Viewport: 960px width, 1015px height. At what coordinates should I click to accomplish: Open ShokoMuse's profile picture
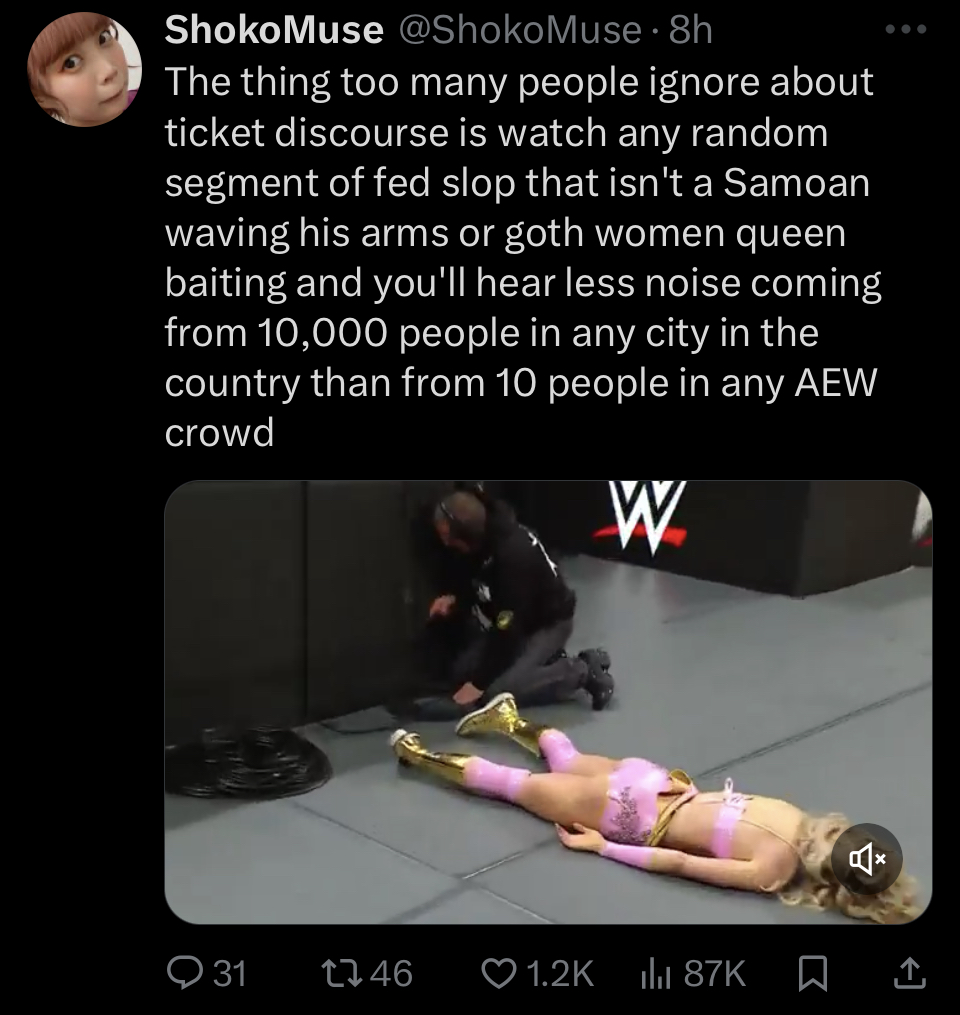click(x=84, y=70)
